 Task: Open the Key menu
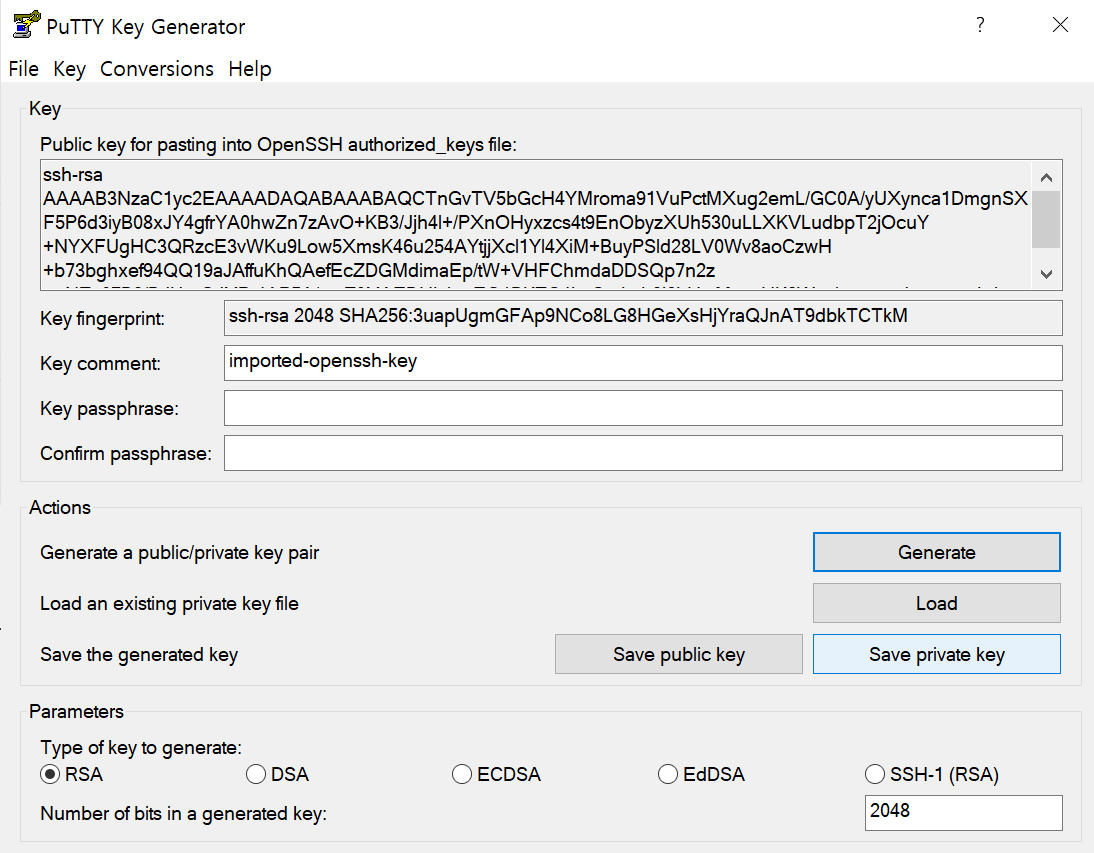click(x=69, y=68)
